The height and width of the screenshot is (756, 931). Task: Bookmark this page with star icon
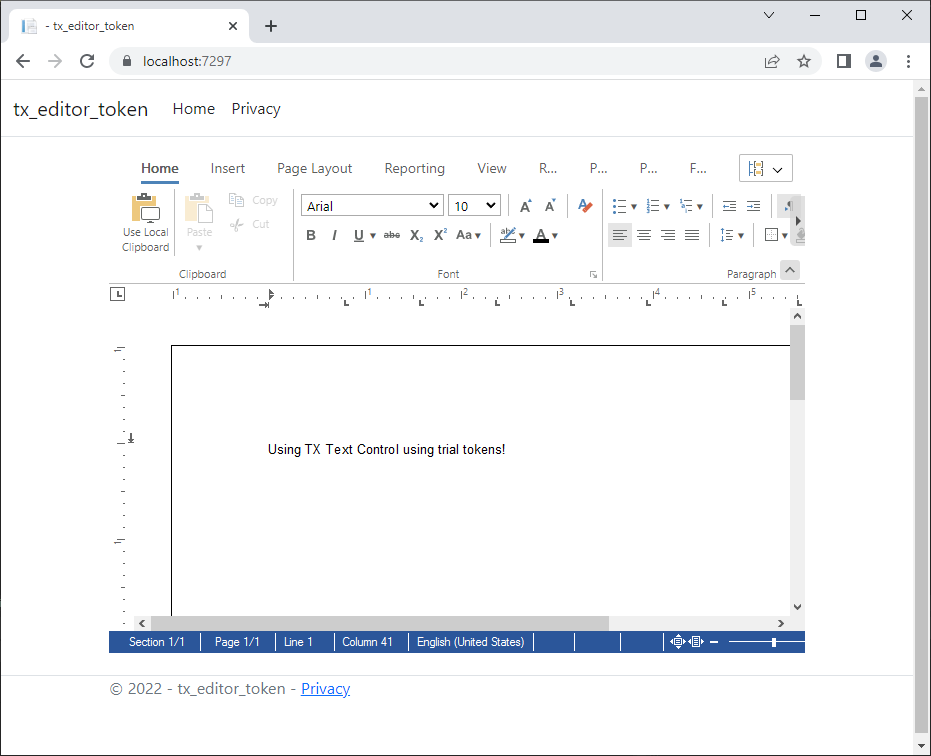point(804,61)
